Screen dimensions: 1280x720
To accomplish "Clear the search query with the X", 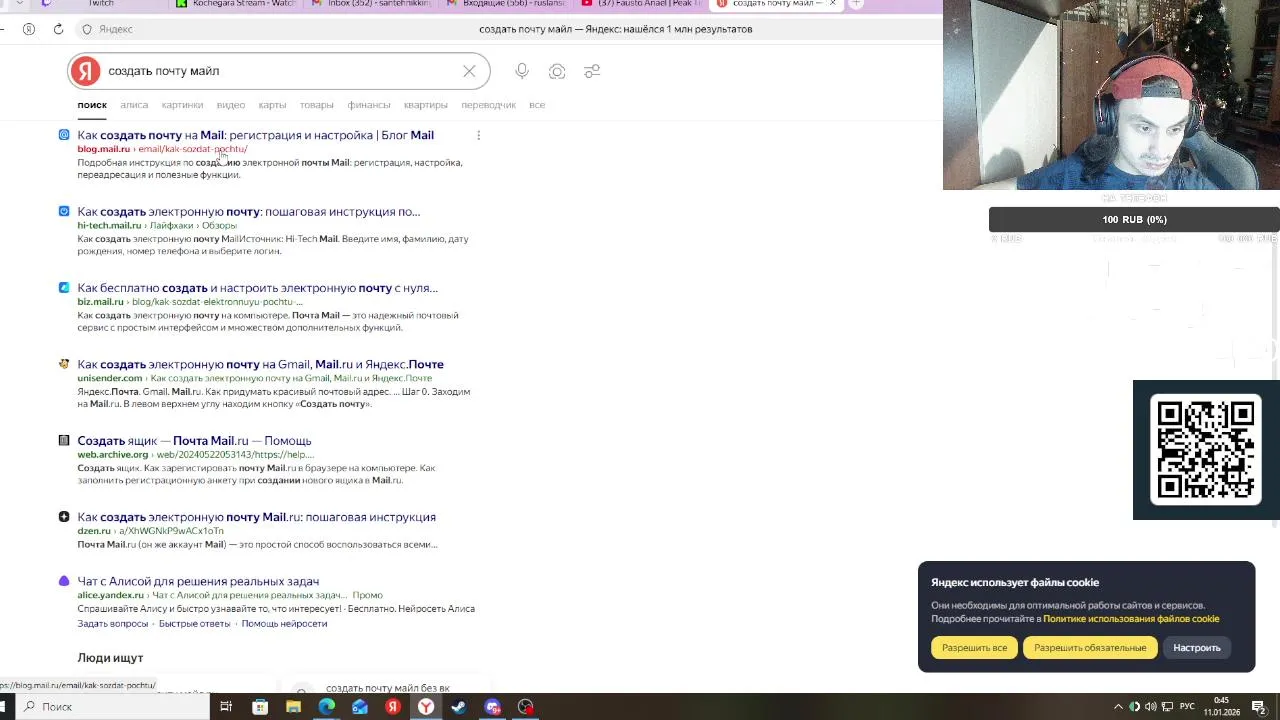I will [469, 71].
